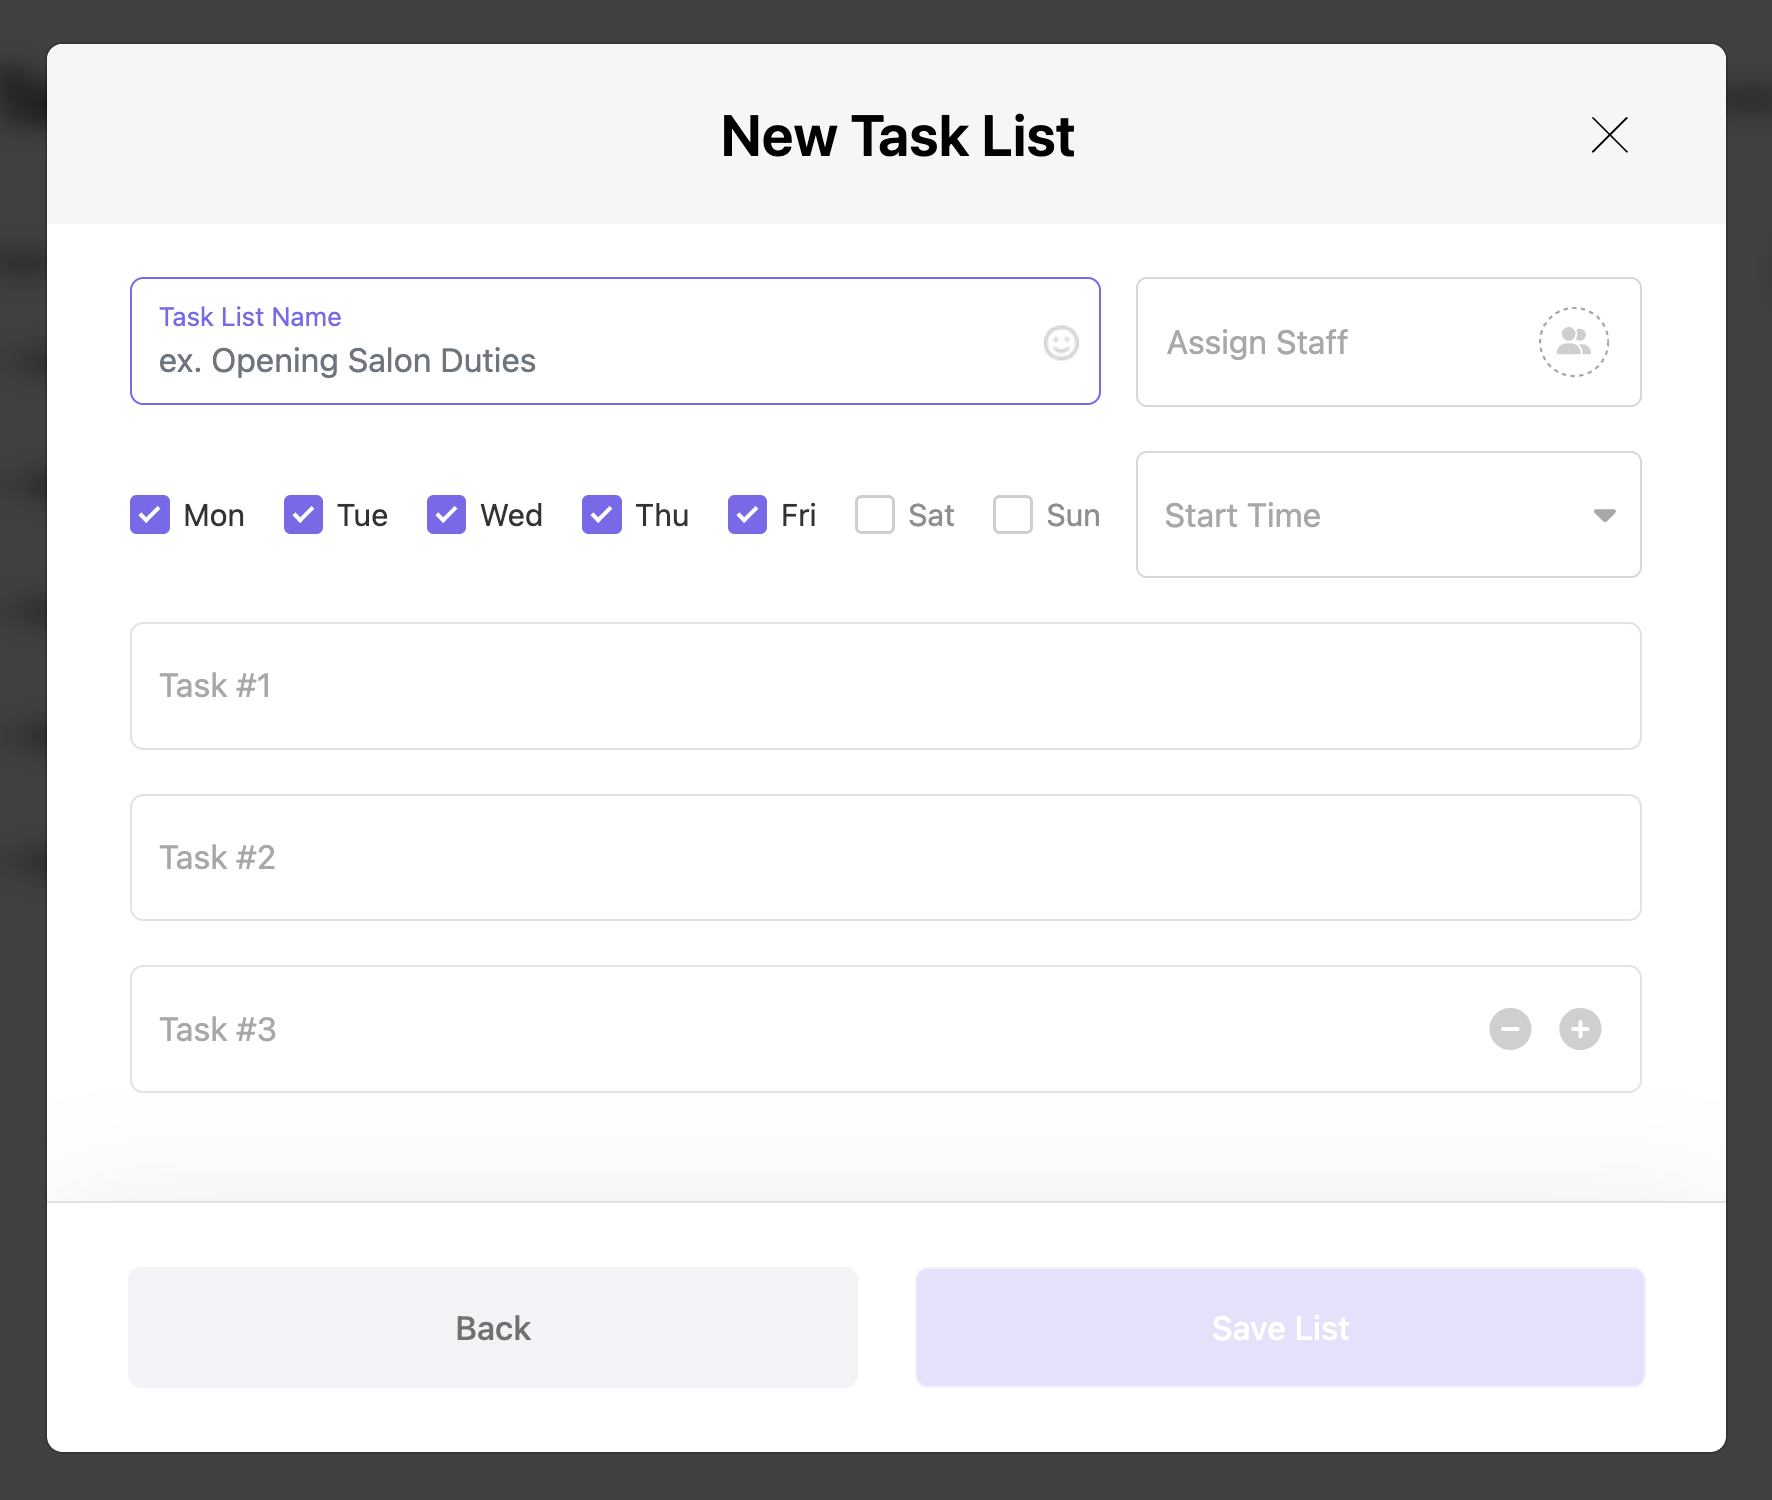Click the Task #3 text field
This screenshot has width=1772, height=1500.
tap(885, 1029)
